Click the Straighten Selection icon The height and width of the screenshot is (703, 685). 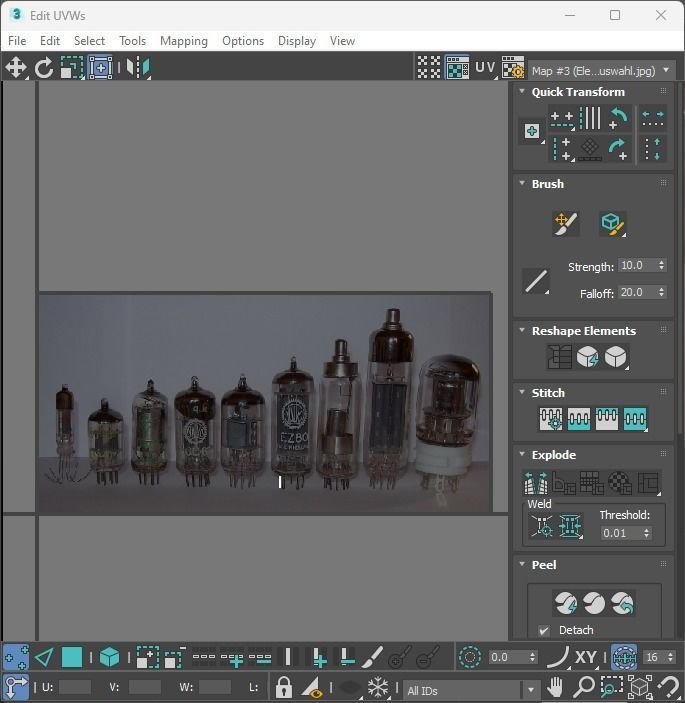[x=560, y=357]
